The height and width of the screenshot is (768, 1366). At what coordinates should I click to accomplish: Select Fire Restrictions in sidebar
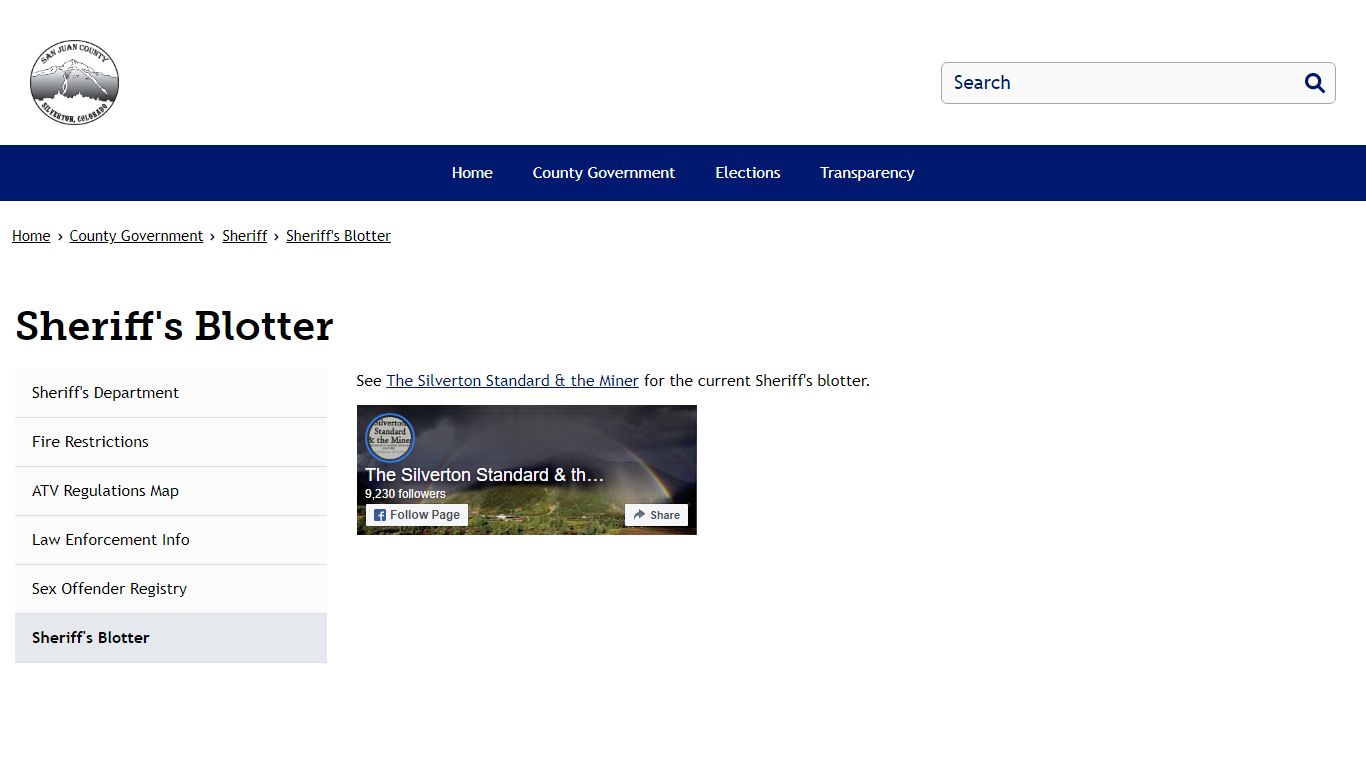pos(171,442)
